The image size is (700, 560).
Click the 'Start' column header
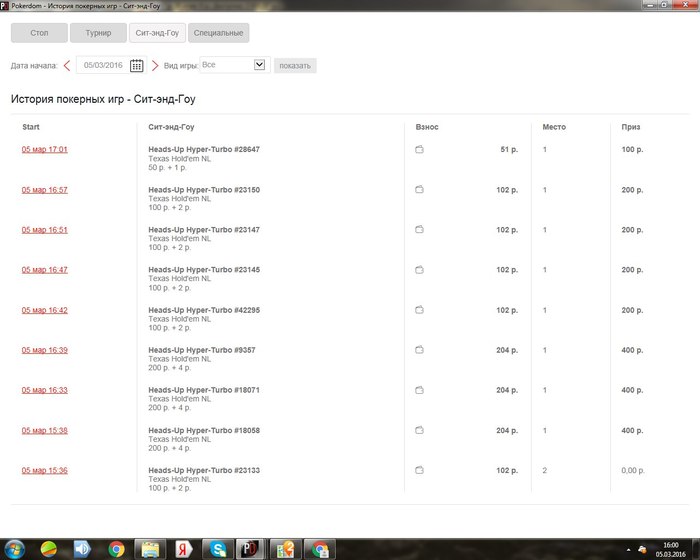(31, 127)
